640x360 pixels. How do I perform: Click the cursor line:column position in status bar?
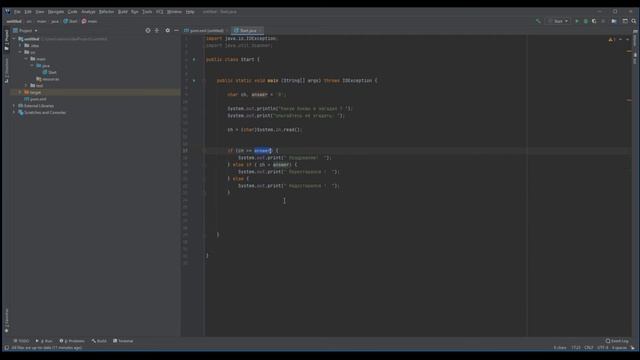[x=576, y=348]
